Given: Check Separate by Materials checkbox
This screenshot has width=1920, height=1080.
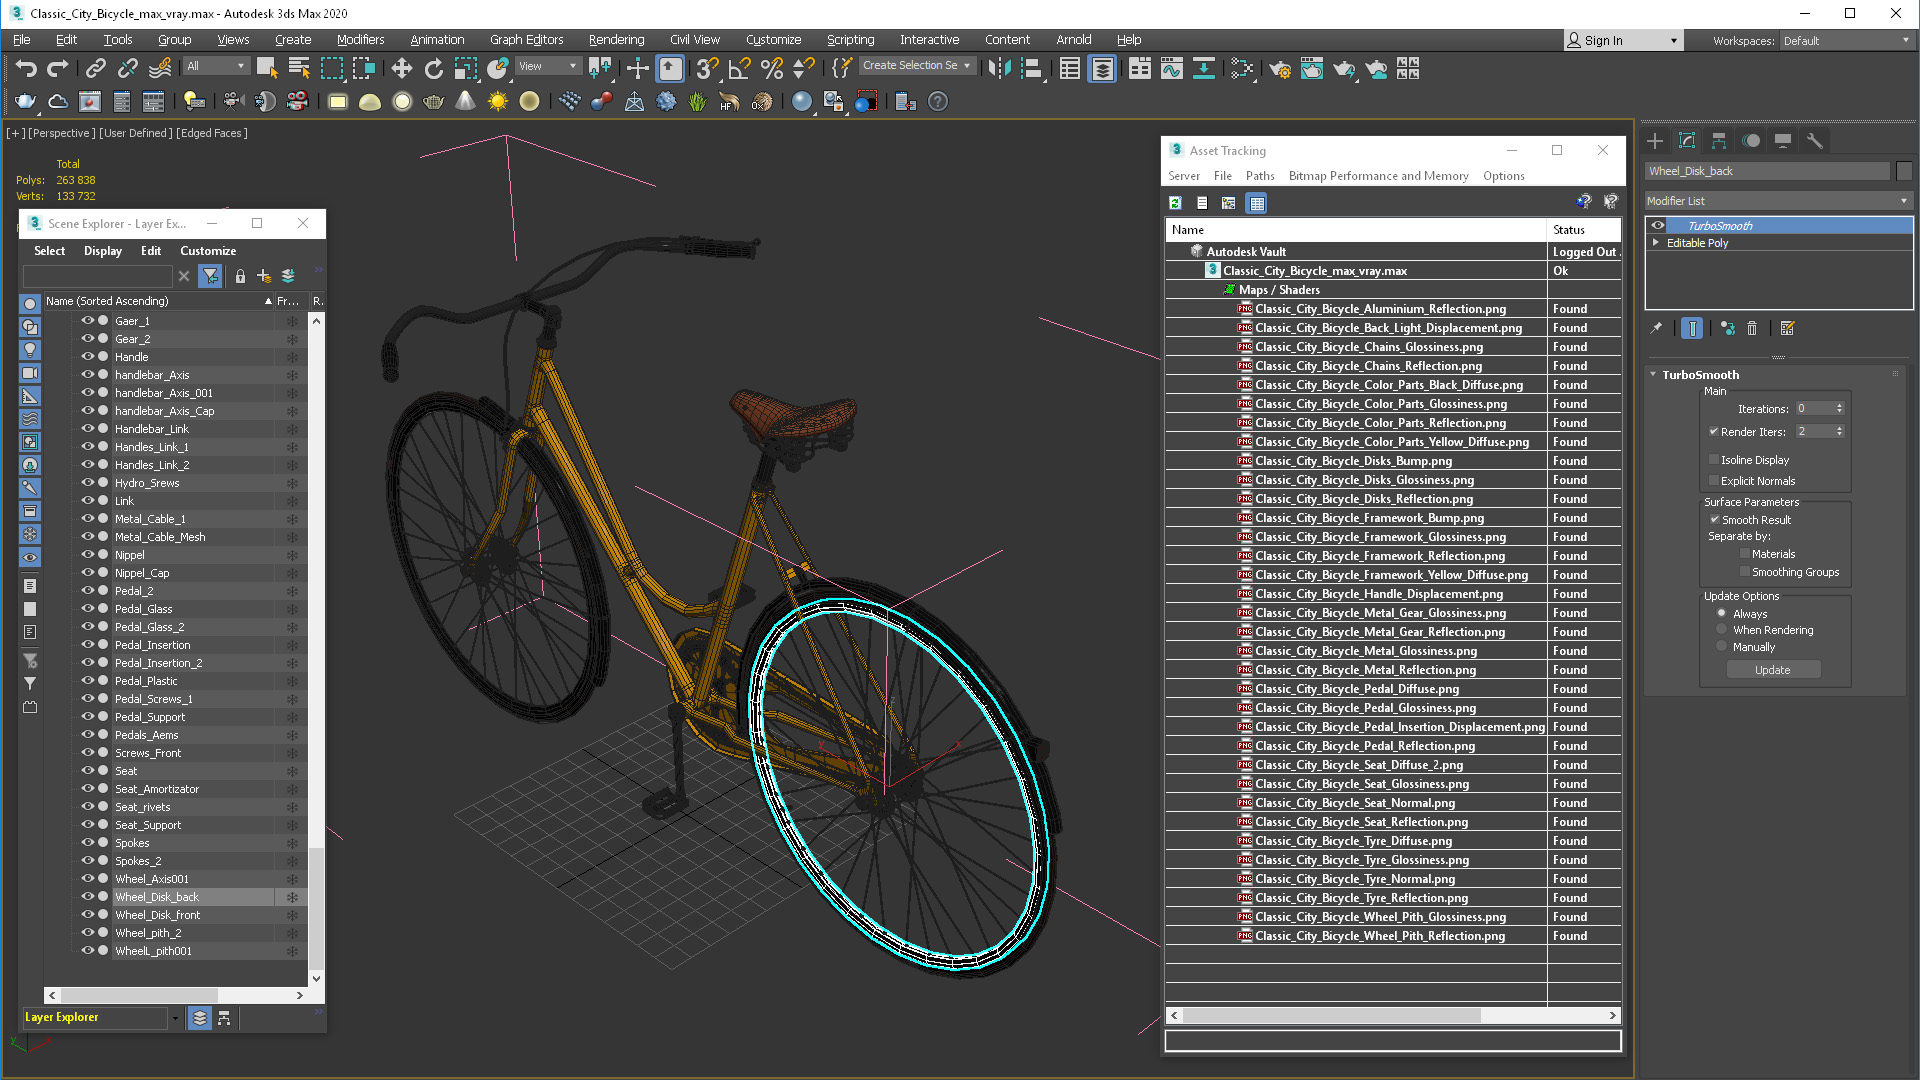Looking at the screenshot, I should coord(1745,554).
